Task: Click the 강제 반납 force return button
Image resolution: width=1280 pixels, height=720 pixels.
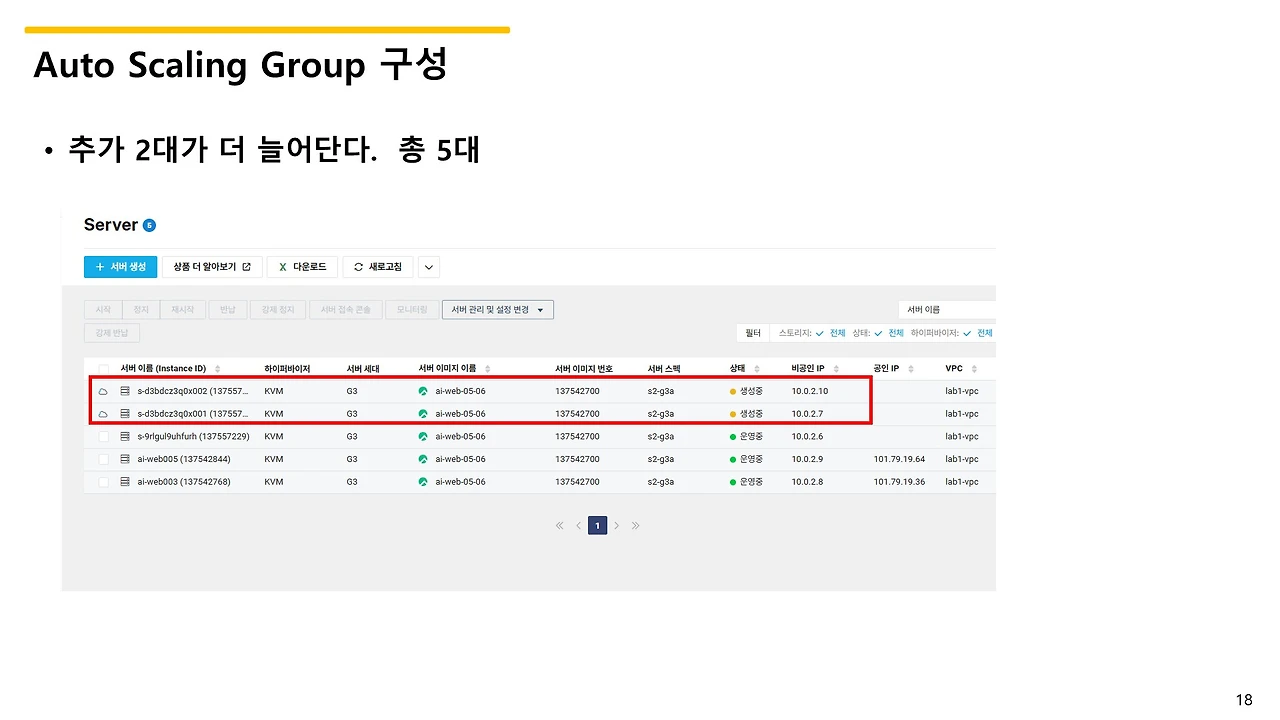Action: 112,333
